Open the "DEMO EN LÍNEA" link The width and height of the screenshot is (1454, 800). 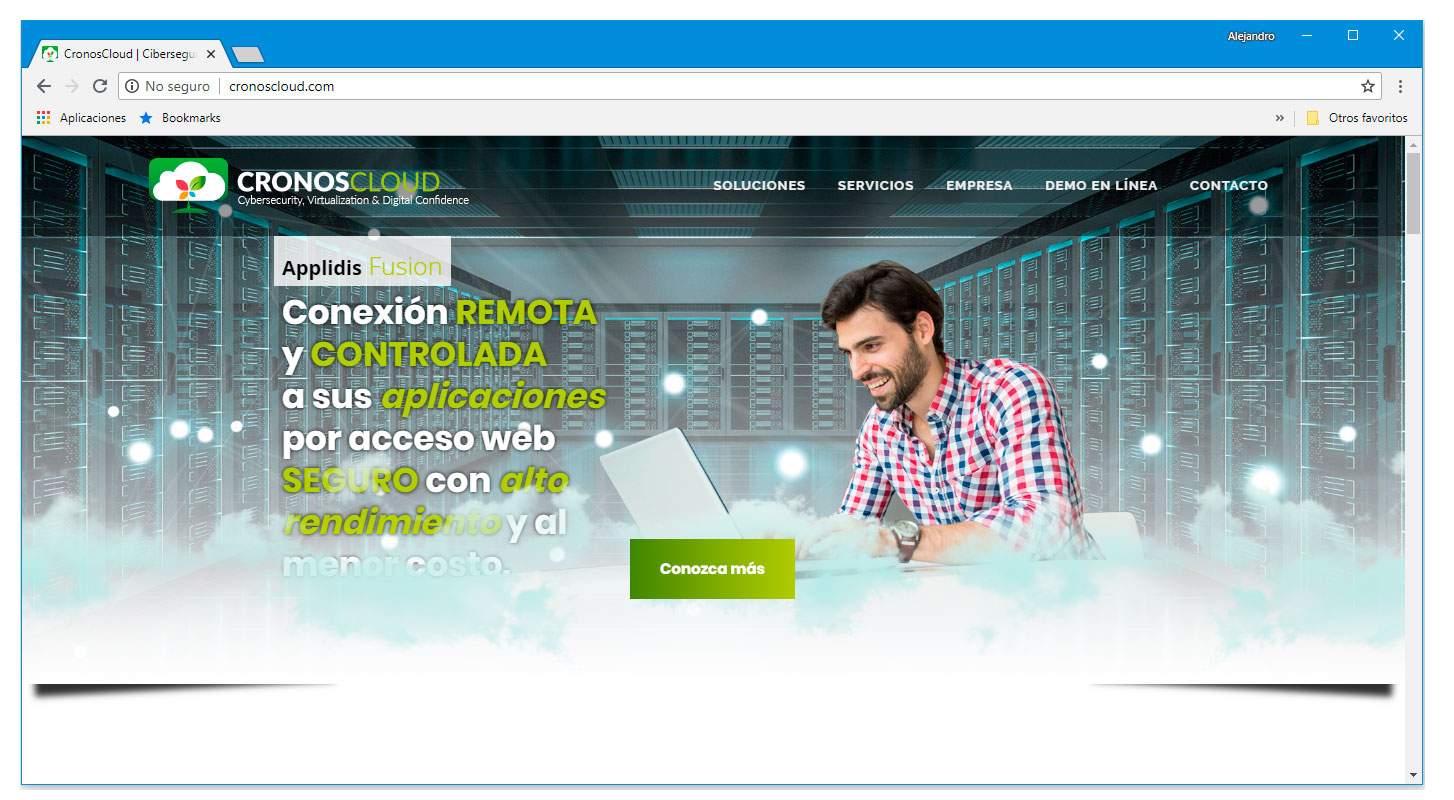pyautogui.click(x=1100, y=185)
